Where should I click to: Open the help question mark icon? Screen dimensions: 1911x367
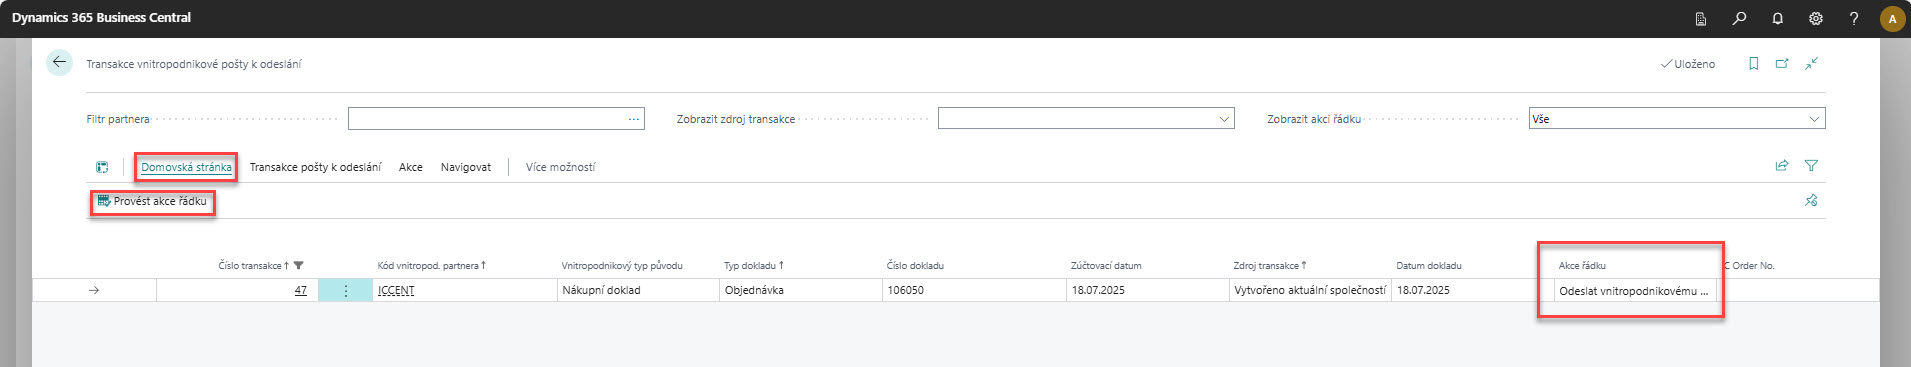1854,18
